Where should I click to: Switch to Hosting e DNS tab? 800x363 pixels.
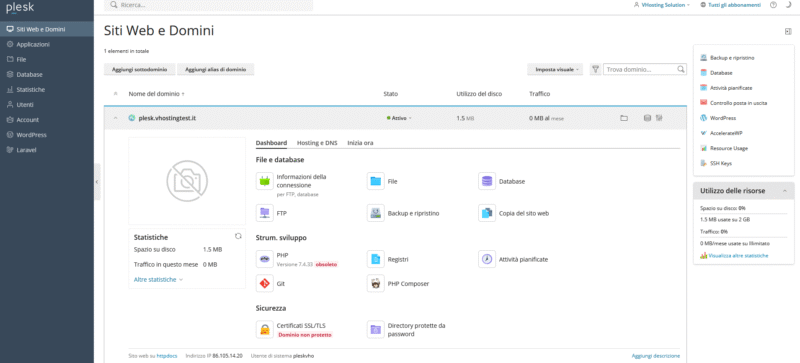pyautogui.click(x=317, y=143)
